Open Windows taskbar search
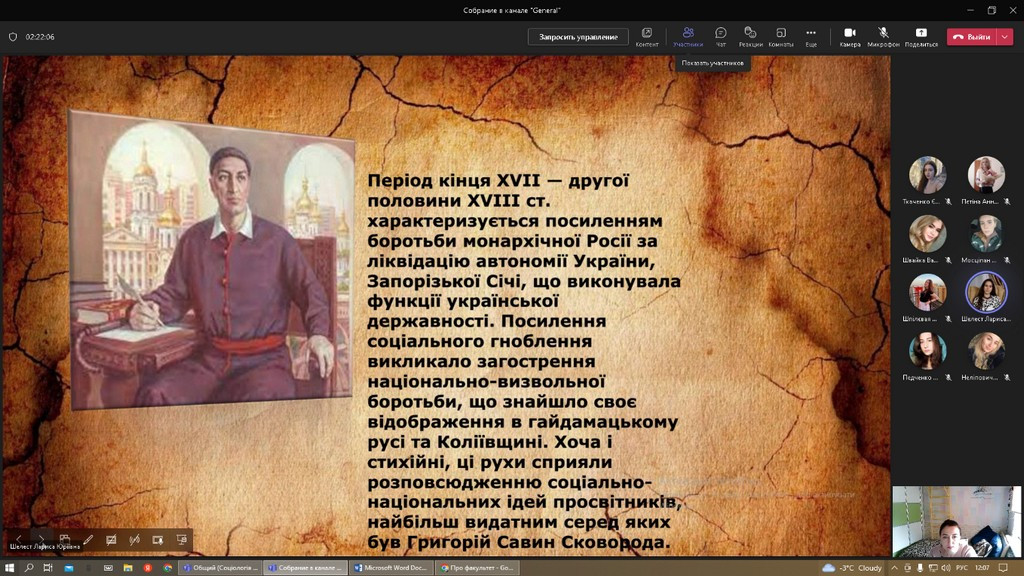The width and height of the screenshot is (1024, 576). pyautogui.click(x=29, y=568)
